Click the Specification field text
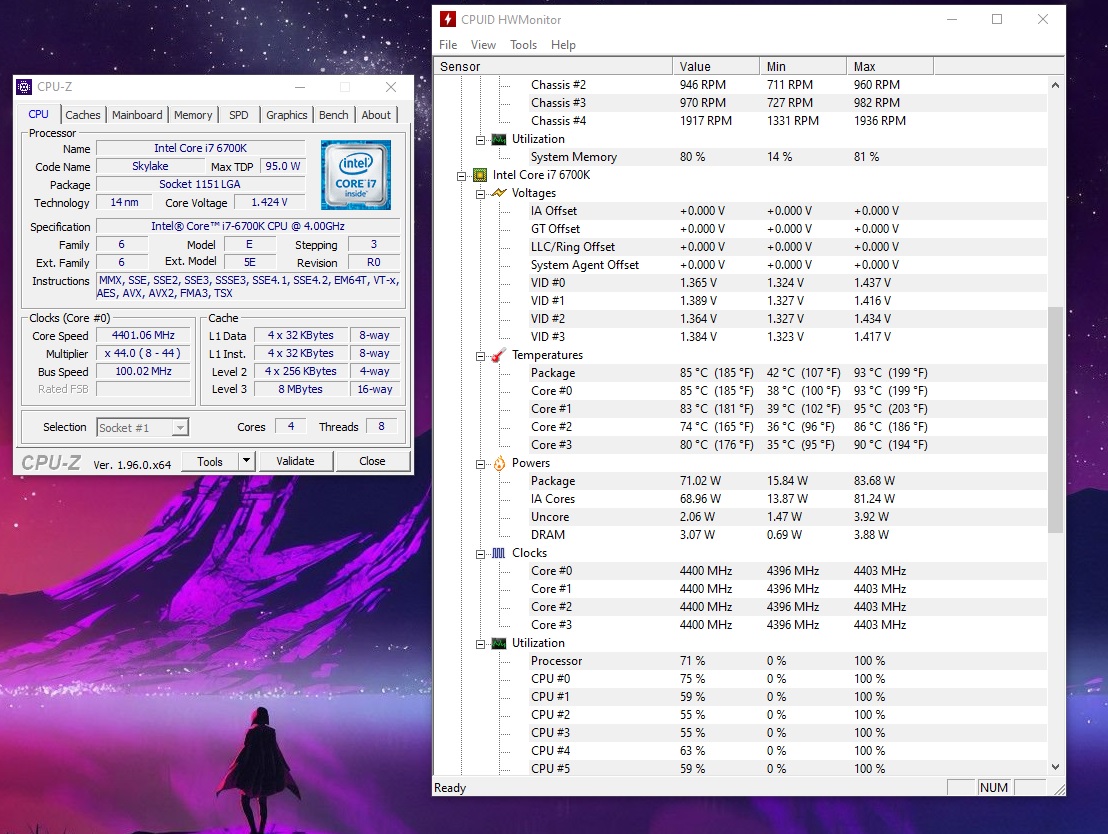 pos(248,226)
